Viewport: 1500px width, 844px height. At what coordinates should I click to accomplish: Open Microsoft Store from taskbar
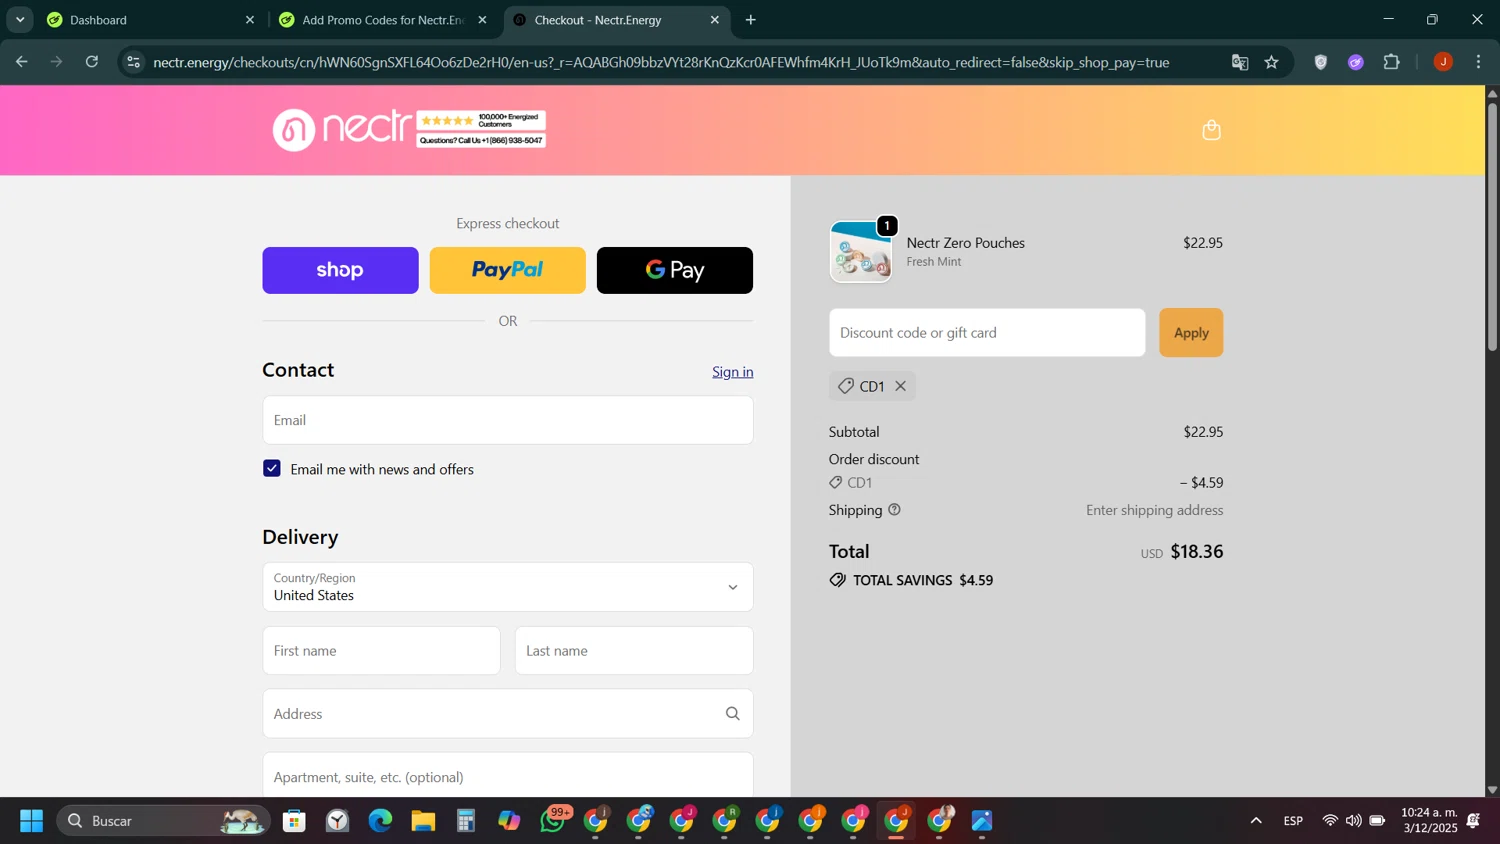[x=294, y=821]
